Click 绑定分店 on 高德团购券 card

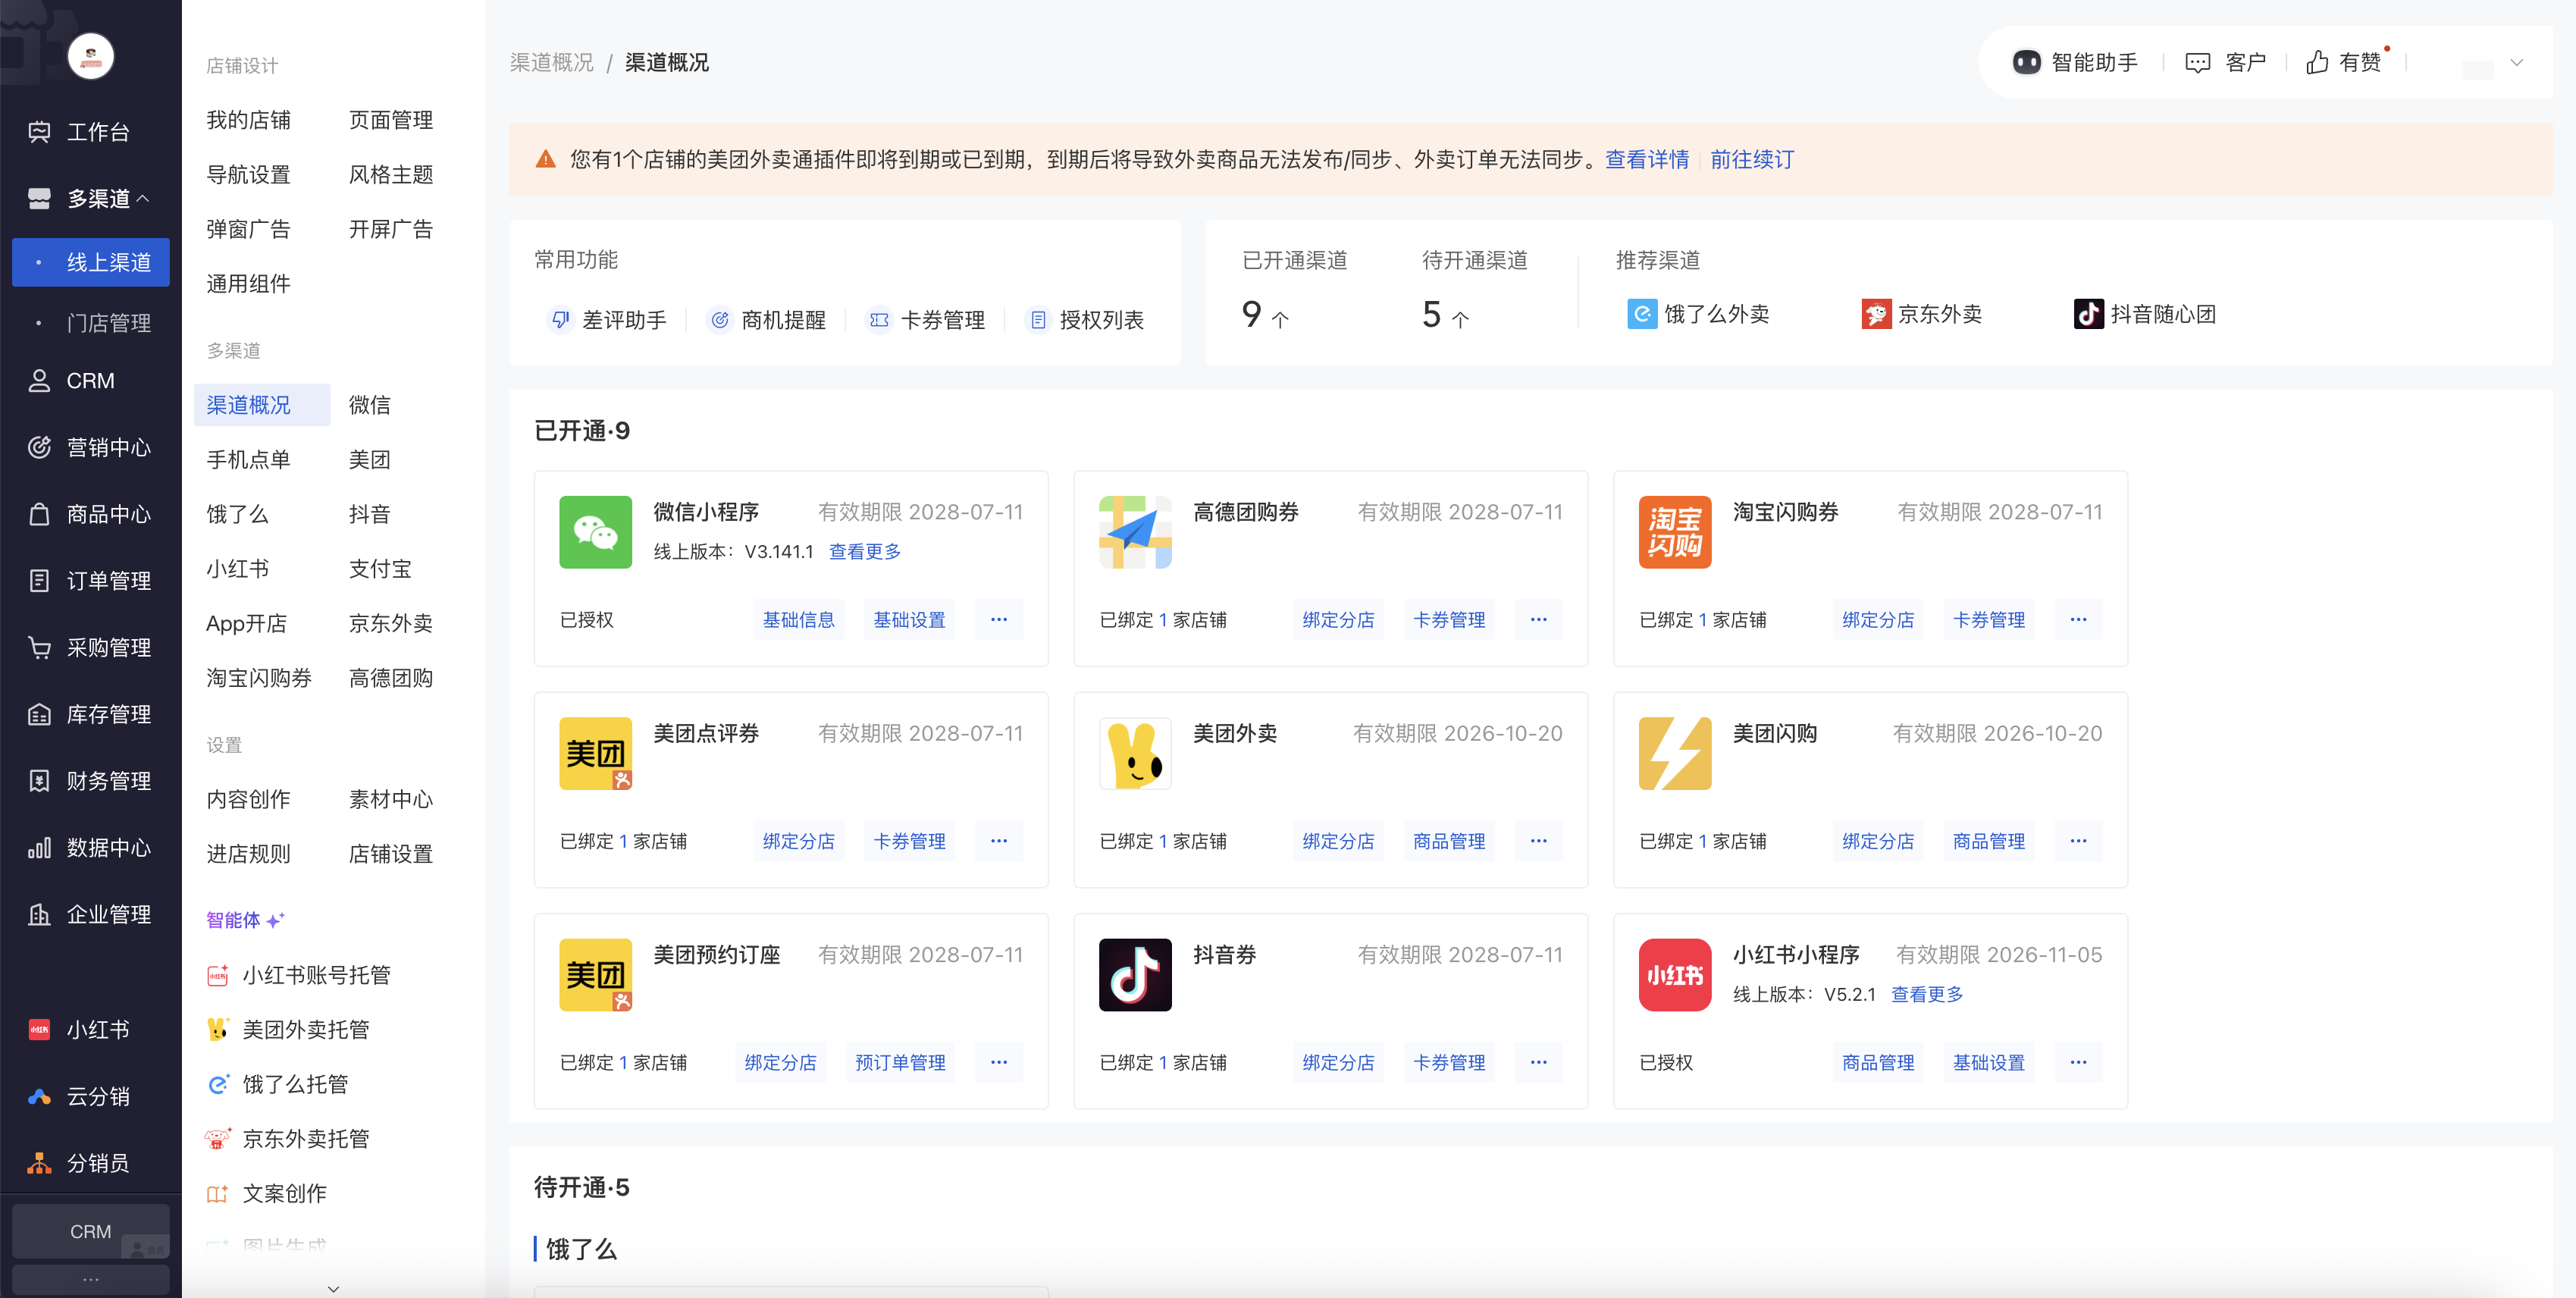click(1338, 620)
